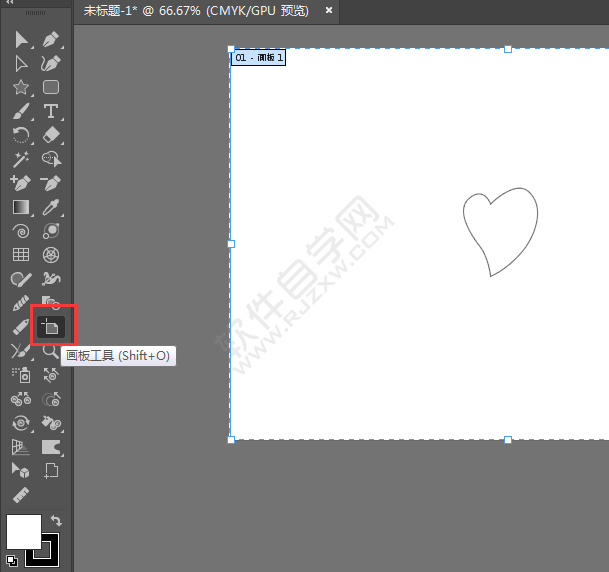The height and width of the screenshot is (572, 609).
Task: Click the white Fill color box
Action: point(23,531)
